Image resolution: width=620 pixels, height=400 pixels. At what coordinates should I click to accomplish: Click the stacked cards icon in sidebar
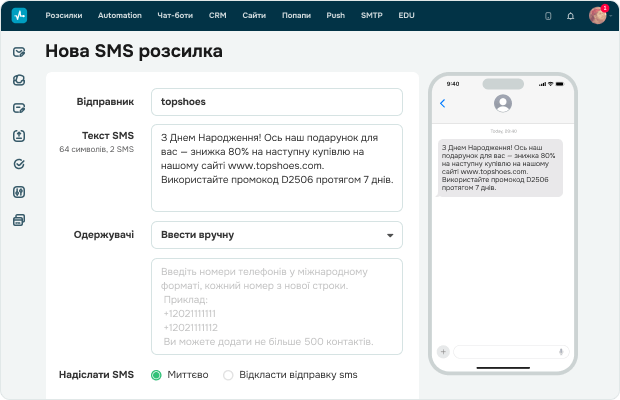pos(19,220)
